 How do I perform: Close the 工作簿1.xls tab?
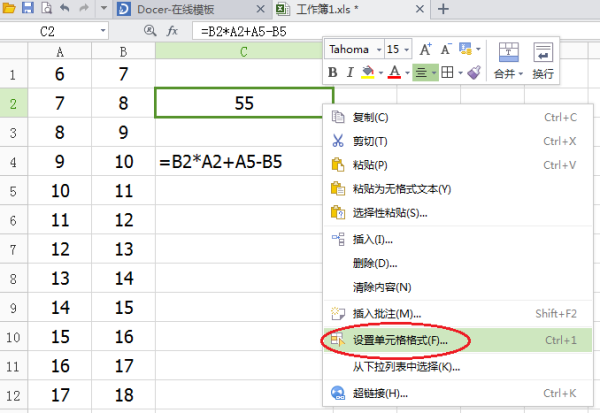coord(420,9)
